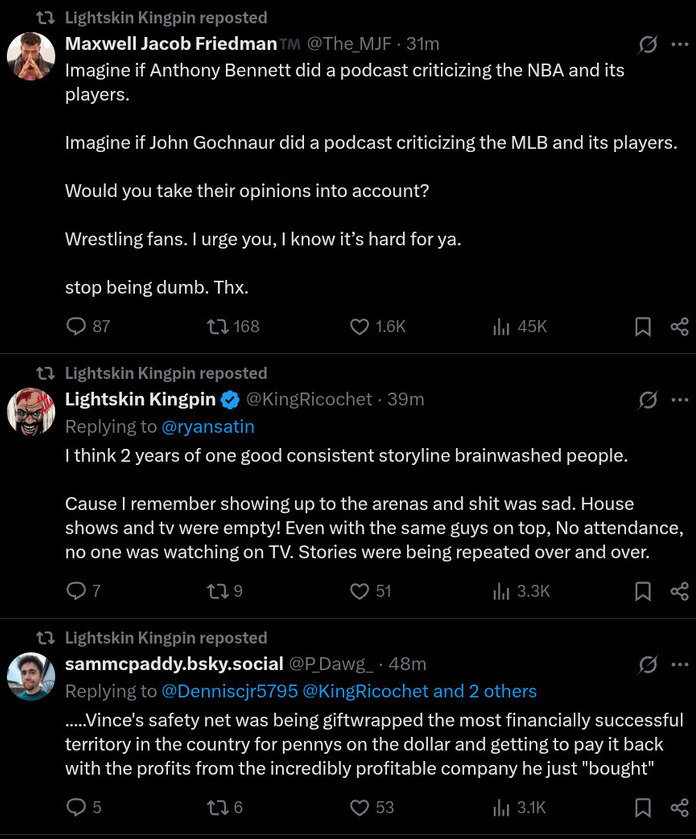View analytics for the 45K views tweet
The image size is (696, 839).
coord(502,326)
